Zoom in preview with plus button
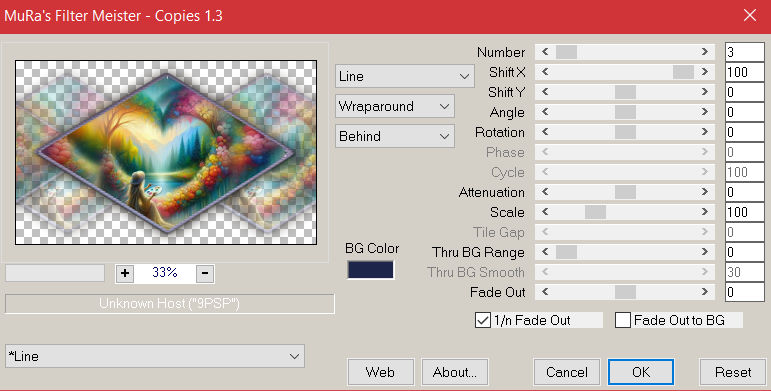 click(x=125, y=273)
